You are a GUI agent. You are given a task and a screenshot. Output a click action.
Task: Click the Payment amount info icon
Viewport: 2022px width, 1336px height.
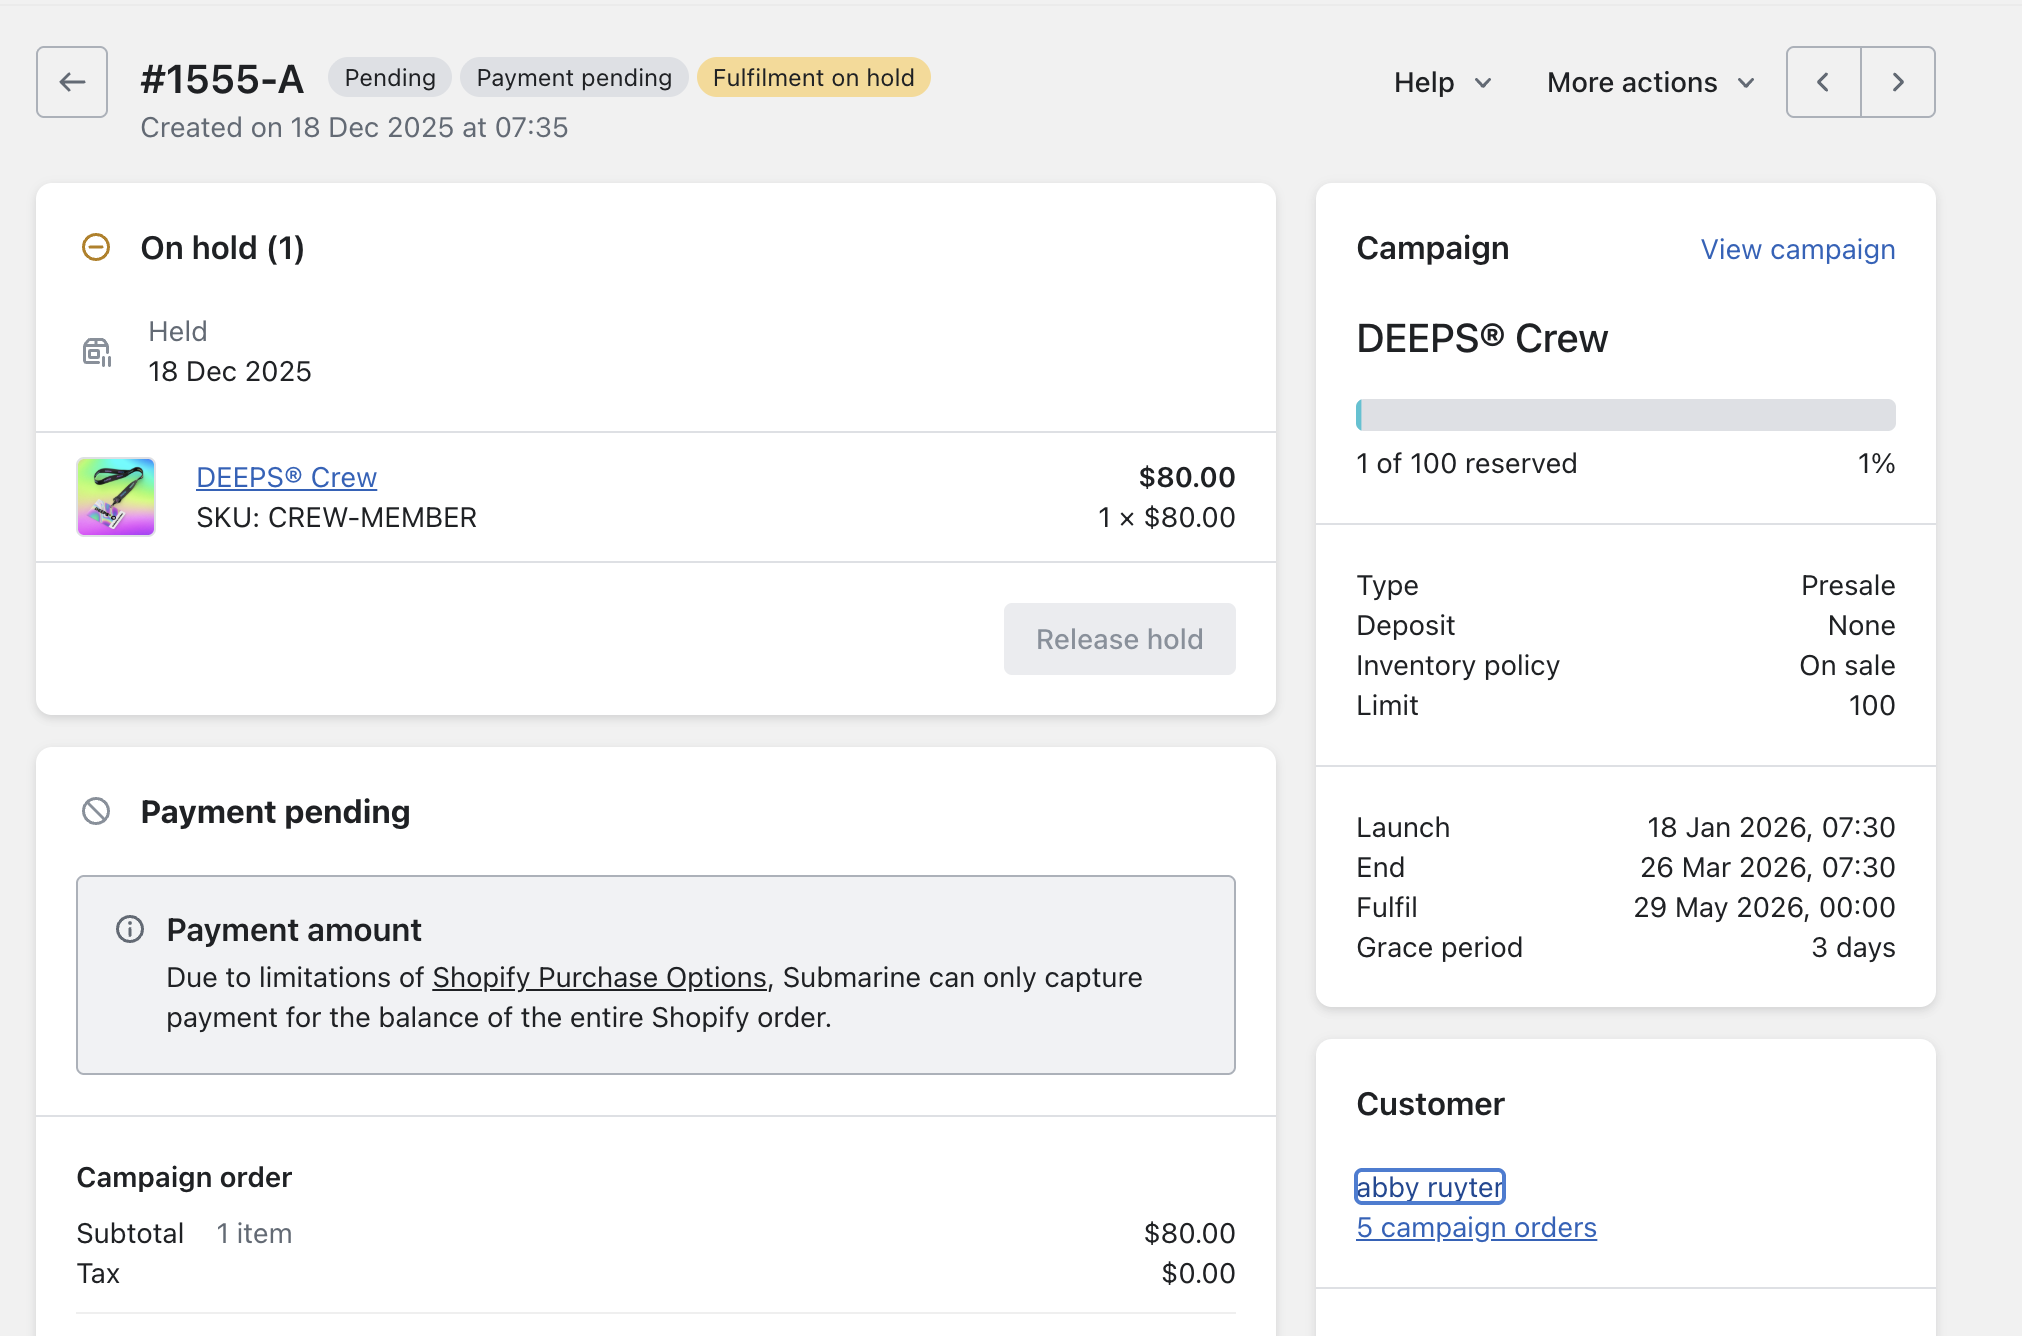130,929
